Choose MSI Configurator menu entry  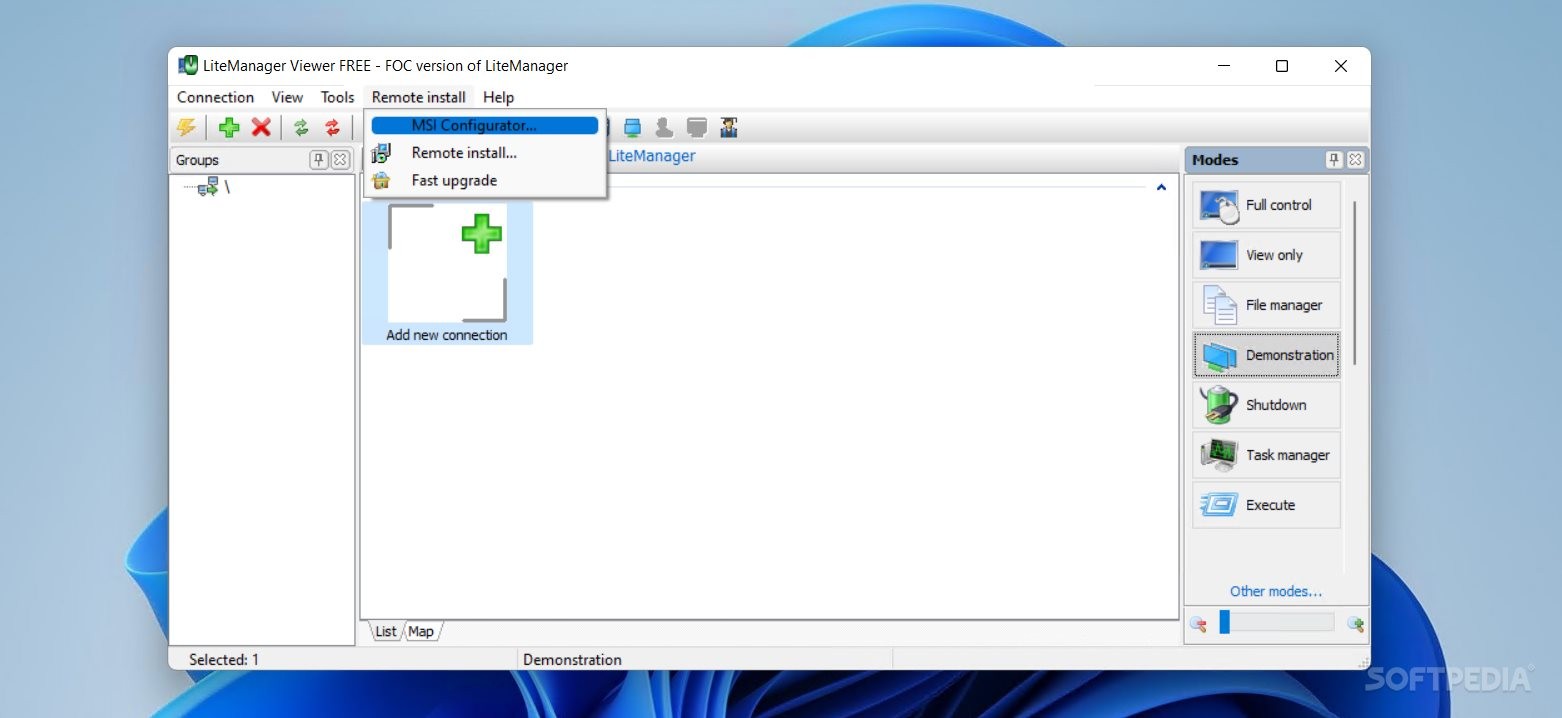[485, 125]
